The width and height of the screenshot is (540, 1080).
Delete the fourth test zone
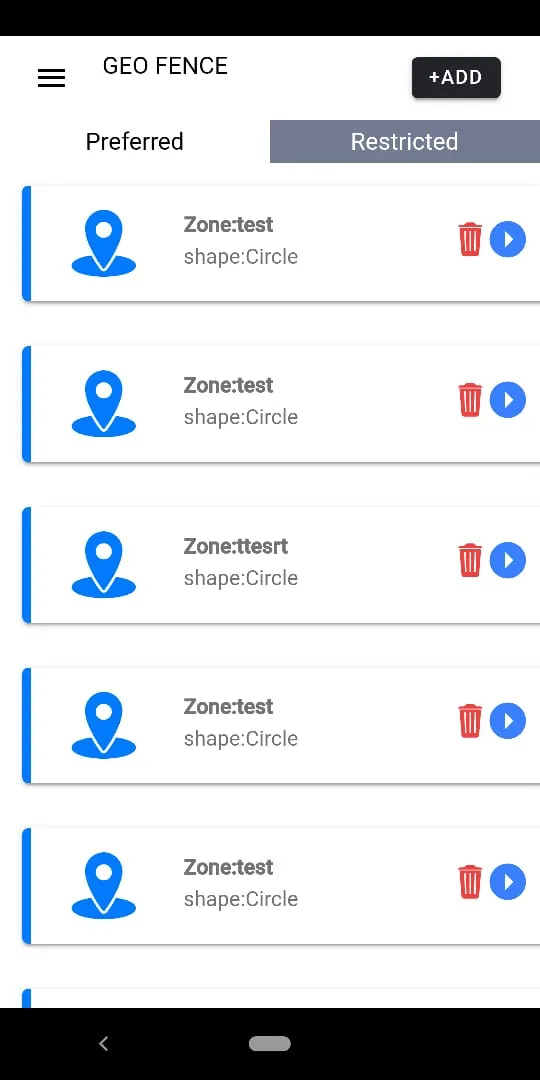coord(470,720)
